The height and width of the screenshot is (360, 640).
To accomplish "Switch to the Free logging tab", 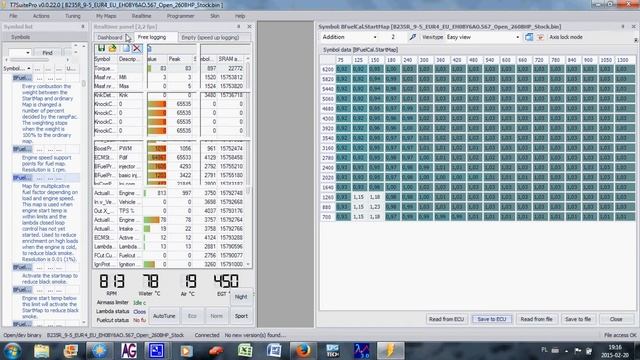I will tap(152, 37).
